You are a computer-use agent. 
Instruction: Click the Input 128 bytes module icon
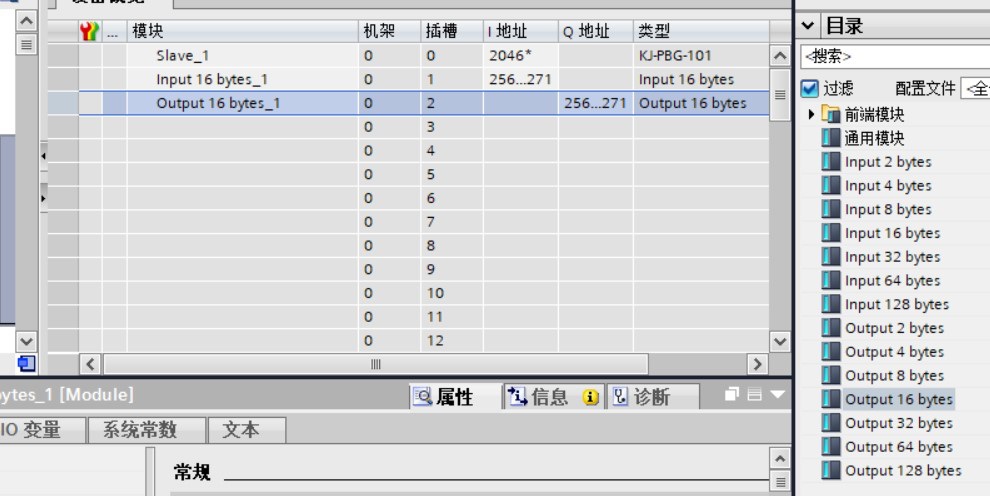(831, 304)
